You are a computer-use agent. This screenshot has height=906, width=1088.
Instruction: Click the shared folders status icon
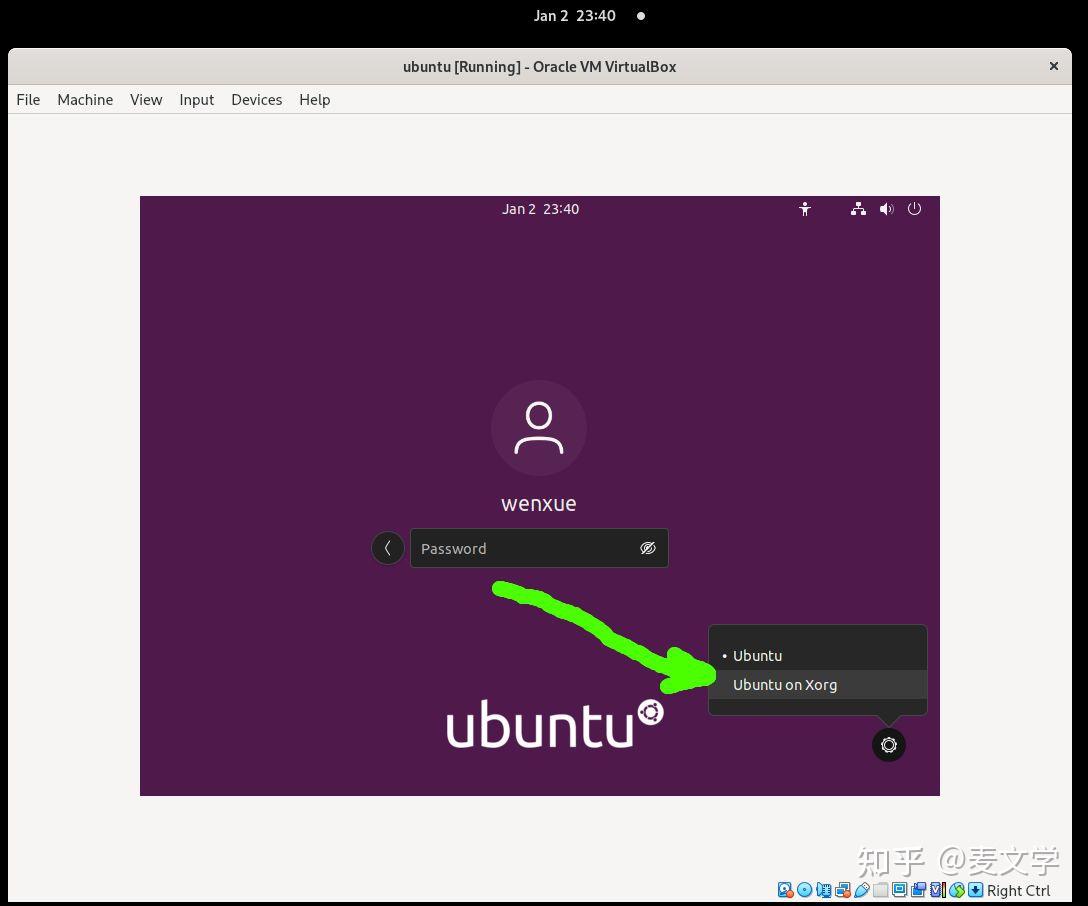(x=881, y=890)
